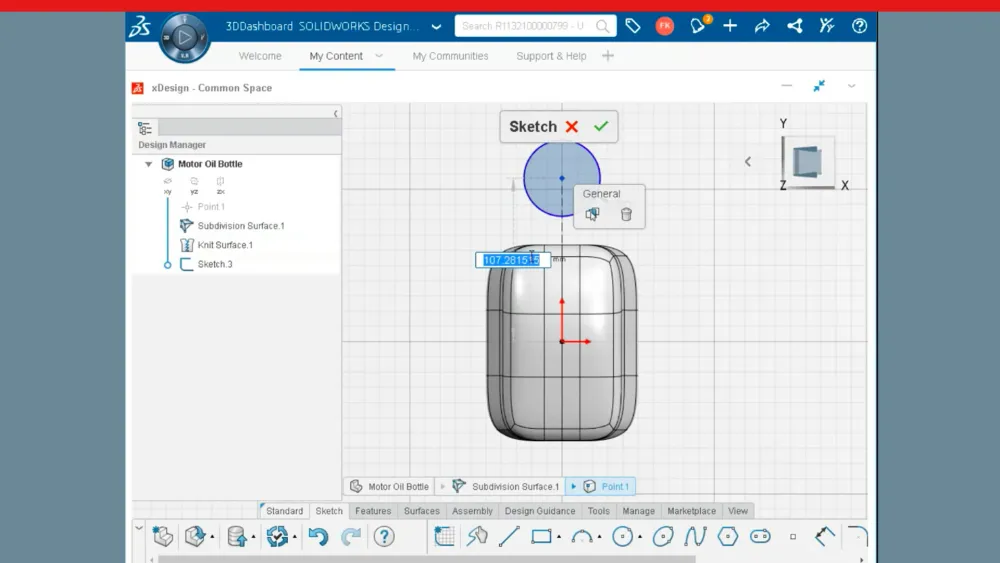Collapse the Design Manager side panel
The height and width of the screenshot is (563, 1000).
coord(335,113)
